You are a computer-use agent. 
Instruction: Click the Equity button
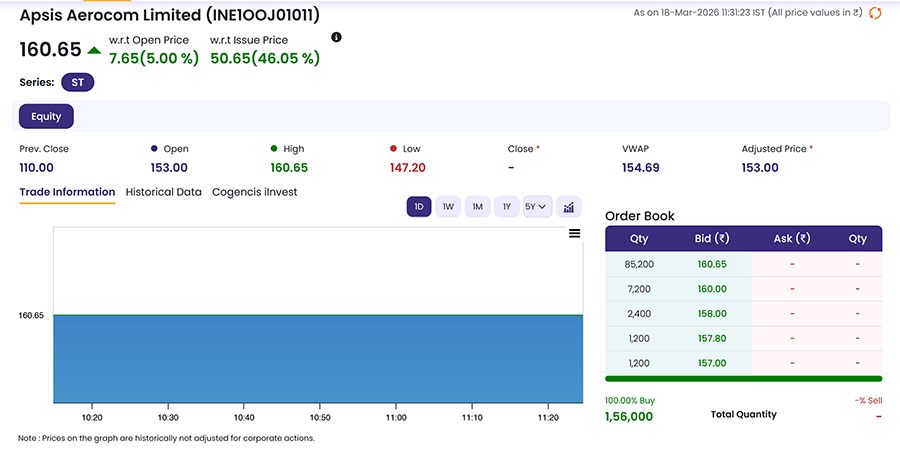pos(46,116)
